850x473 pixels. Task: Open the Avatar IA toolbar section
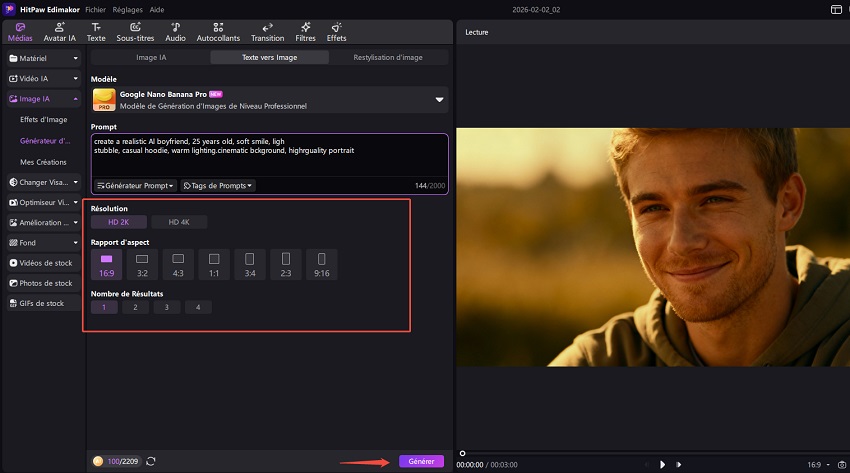pyautogui.click(x=60, y=31)
